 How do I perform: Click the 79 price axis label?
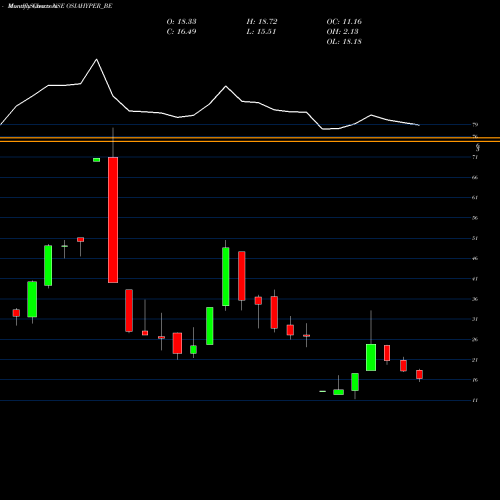tap(475, 125)
